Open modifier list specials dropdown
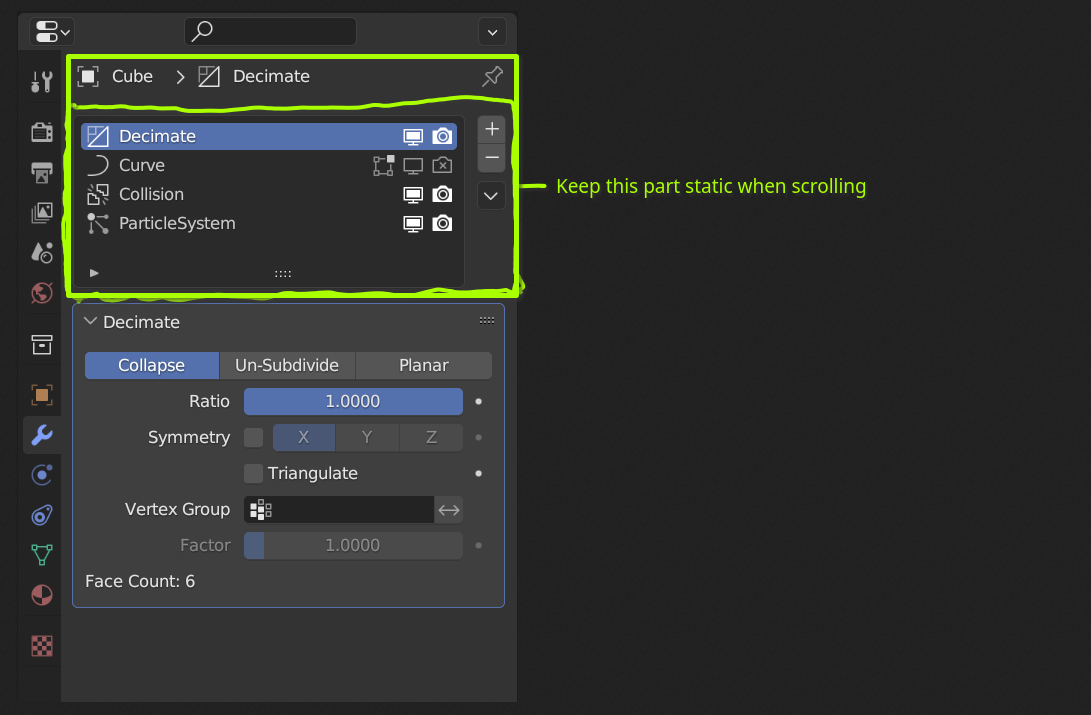 pyautogui.click(x=491, y=195)
